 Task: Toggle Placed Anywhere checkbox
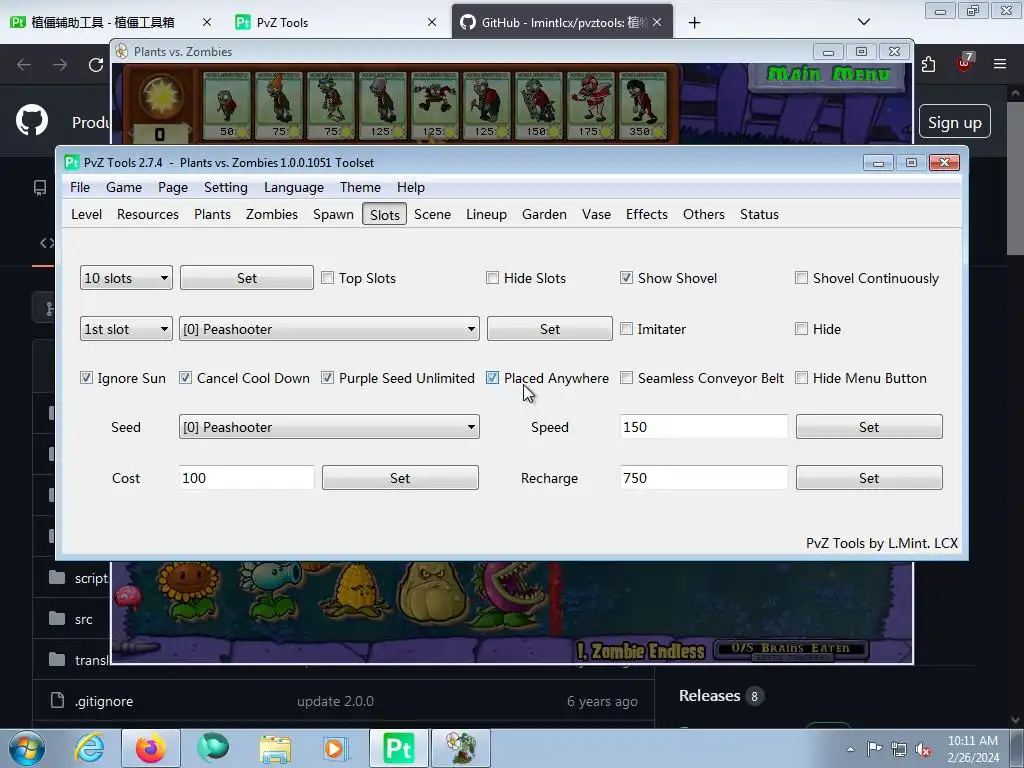point(492,378)
